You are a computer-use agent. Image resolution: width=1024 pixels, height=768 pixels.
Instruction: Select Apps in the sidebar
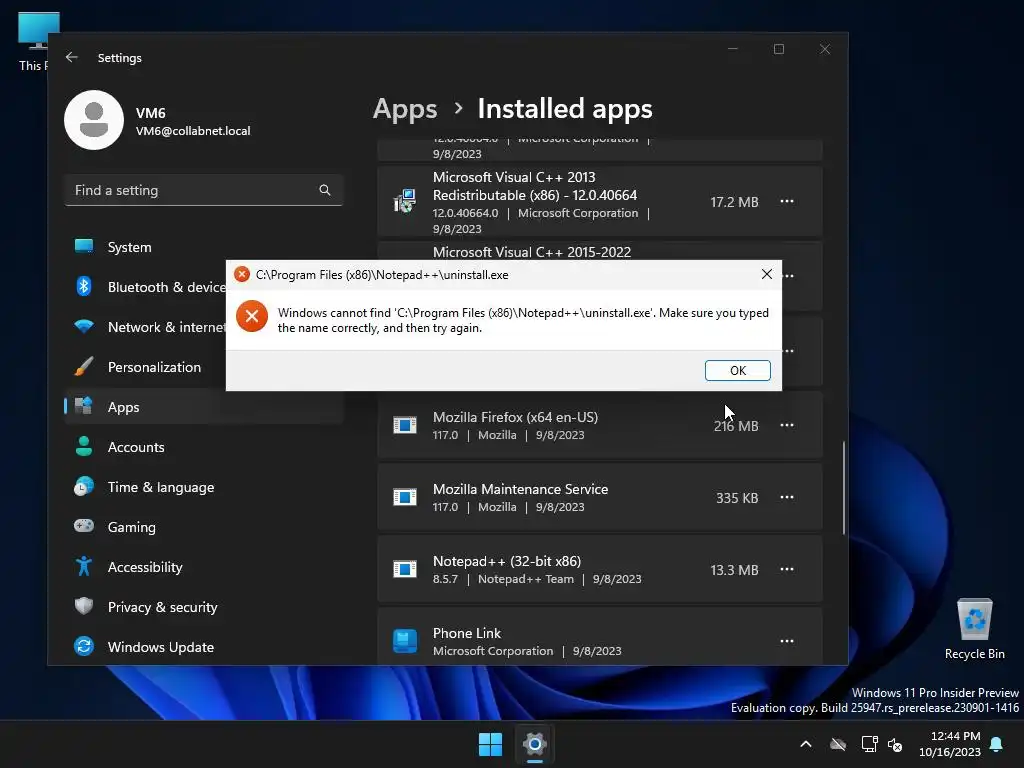click(204, 407)
